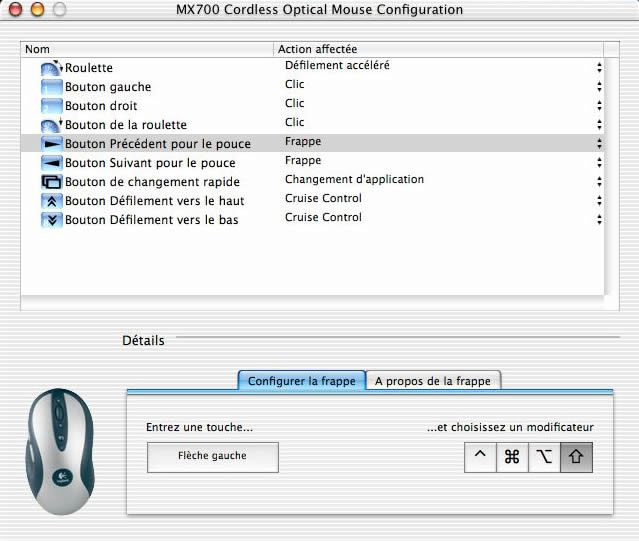
Task: Open Défilement vers le haut dropdown arrows
Action: click(599, 201)
